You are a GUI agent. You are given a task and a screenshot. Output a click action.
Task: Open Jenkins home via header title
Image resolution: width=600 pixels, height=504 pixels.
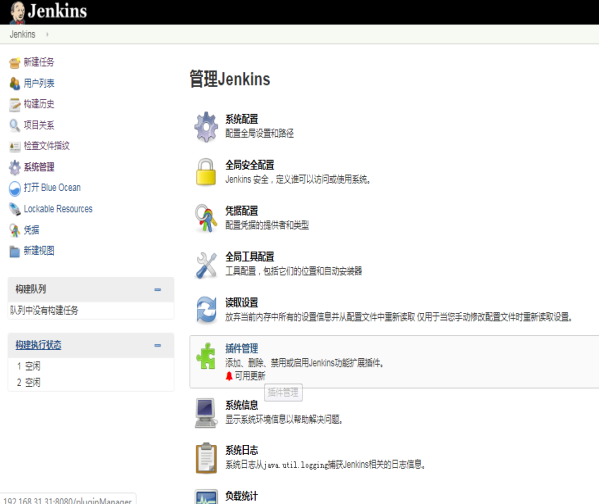[x=57, y=11]
